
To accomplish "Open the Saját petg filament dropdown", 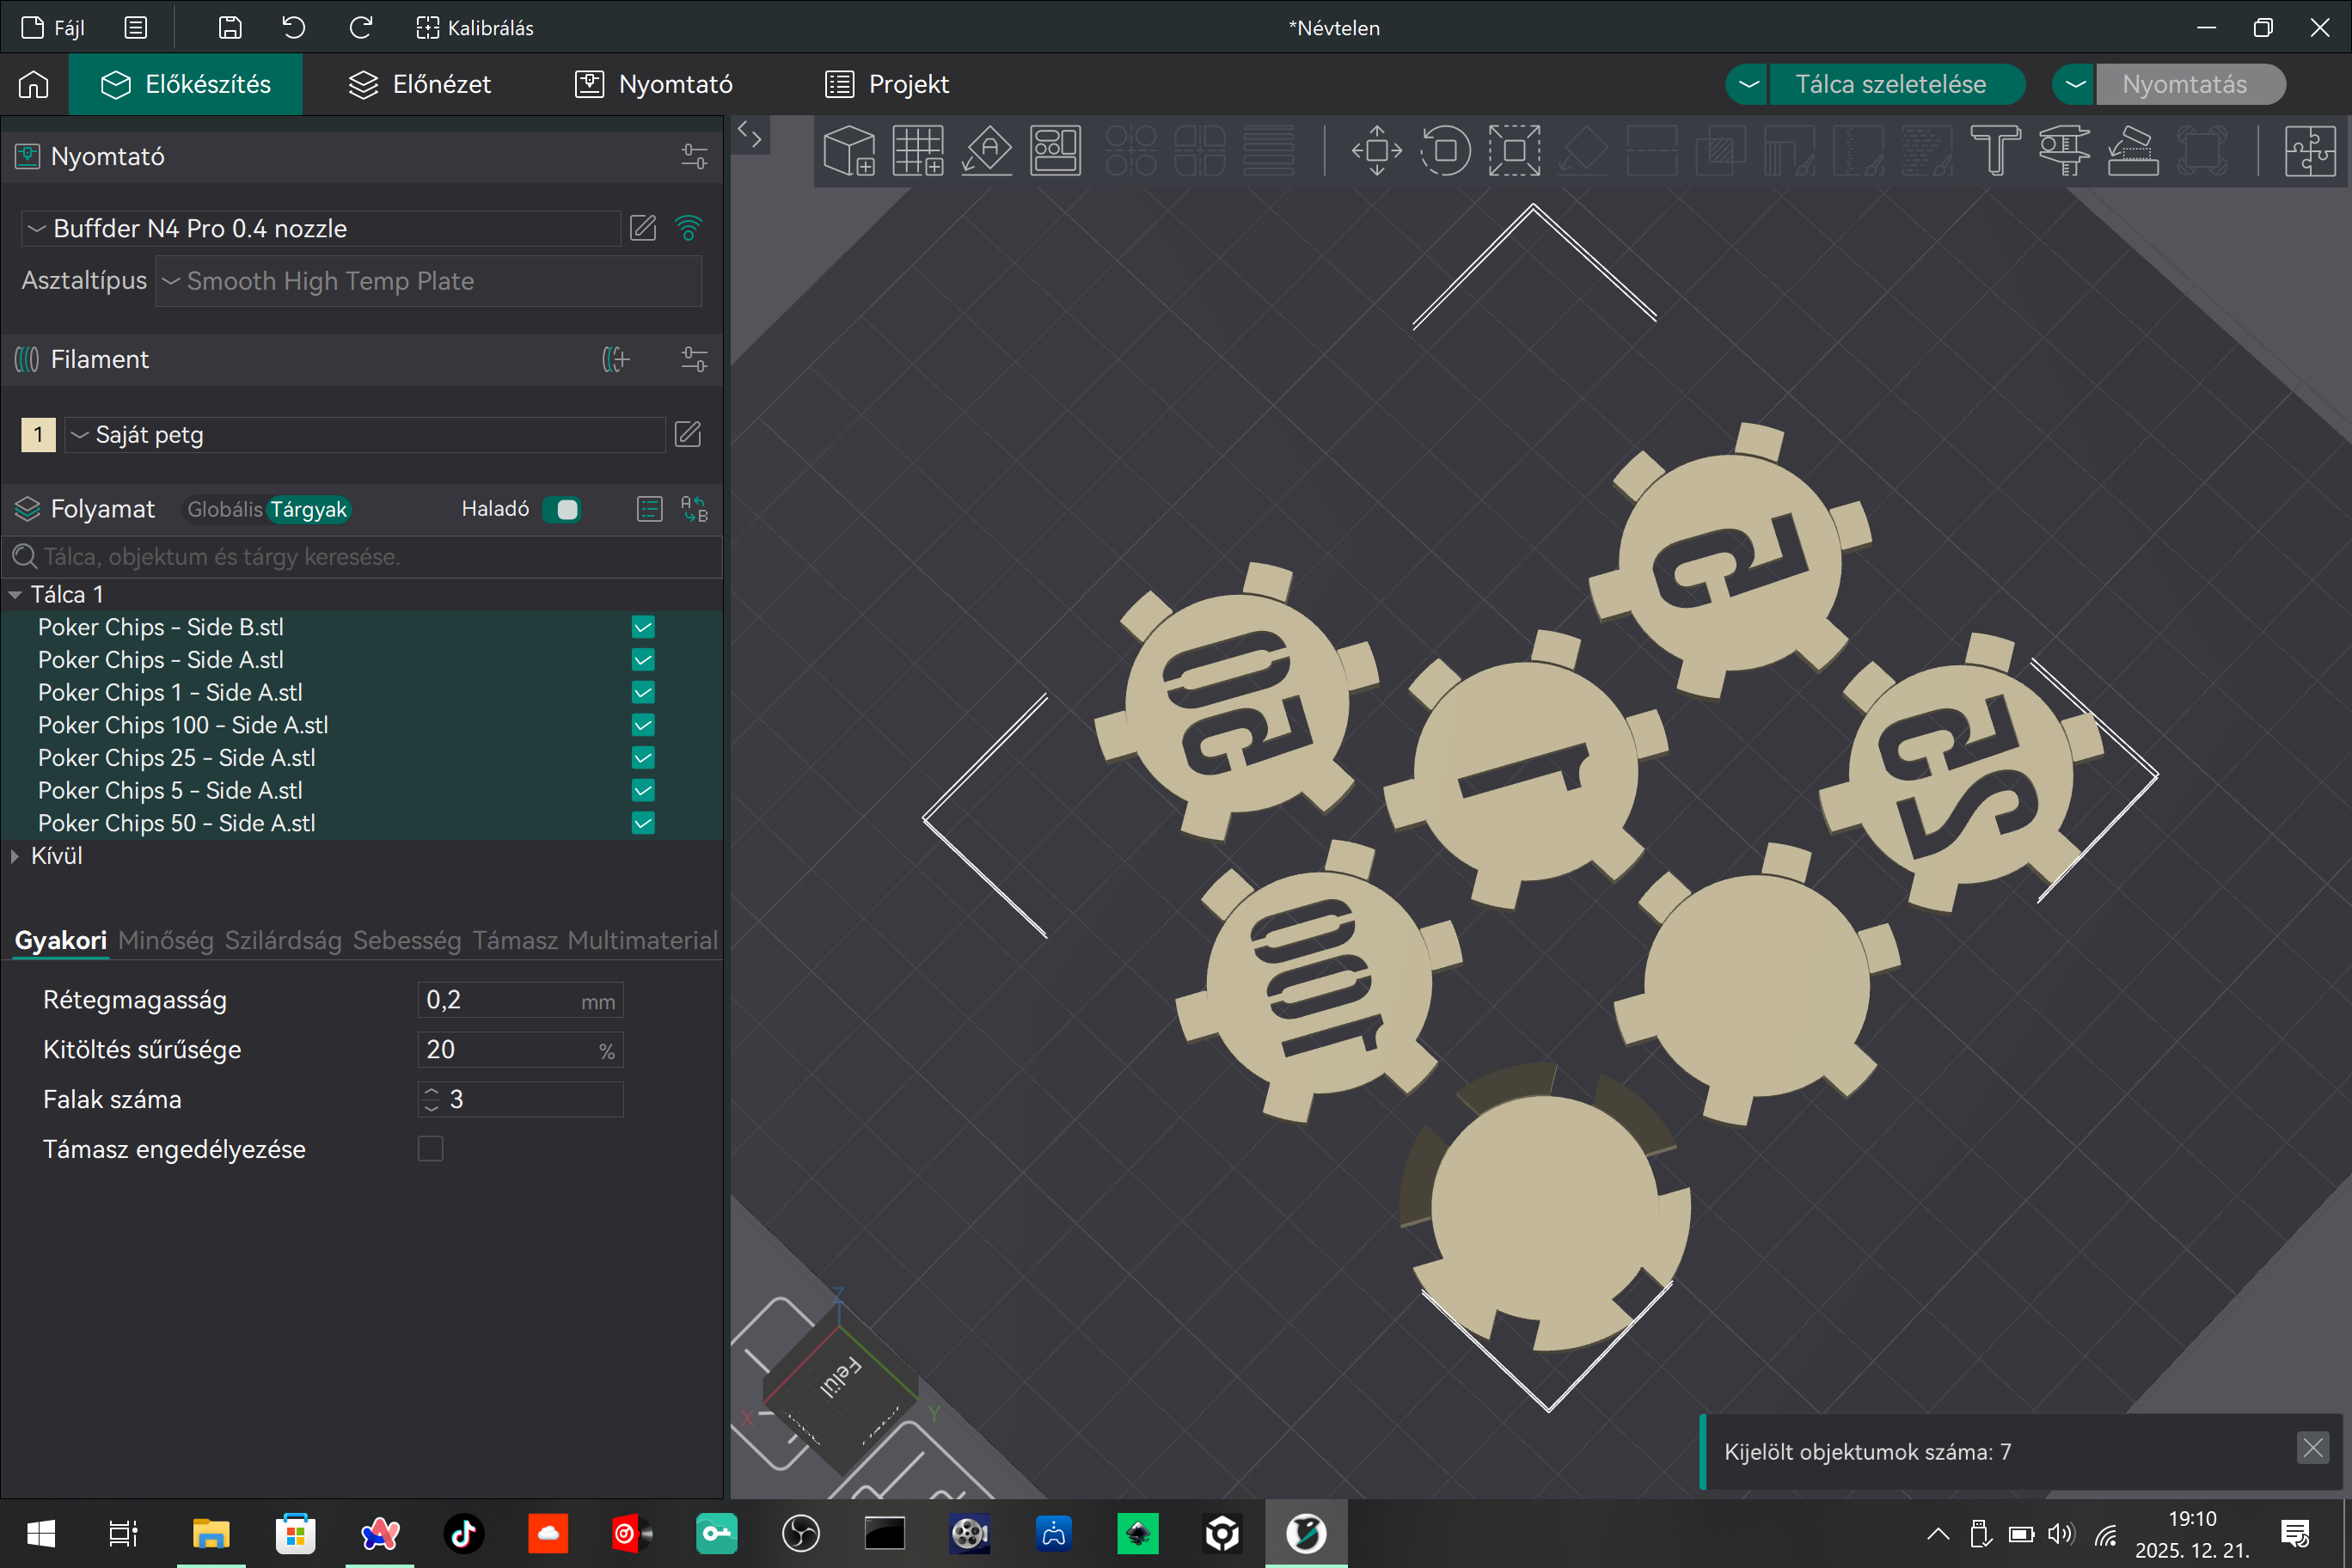I will [x=365, y=435].
